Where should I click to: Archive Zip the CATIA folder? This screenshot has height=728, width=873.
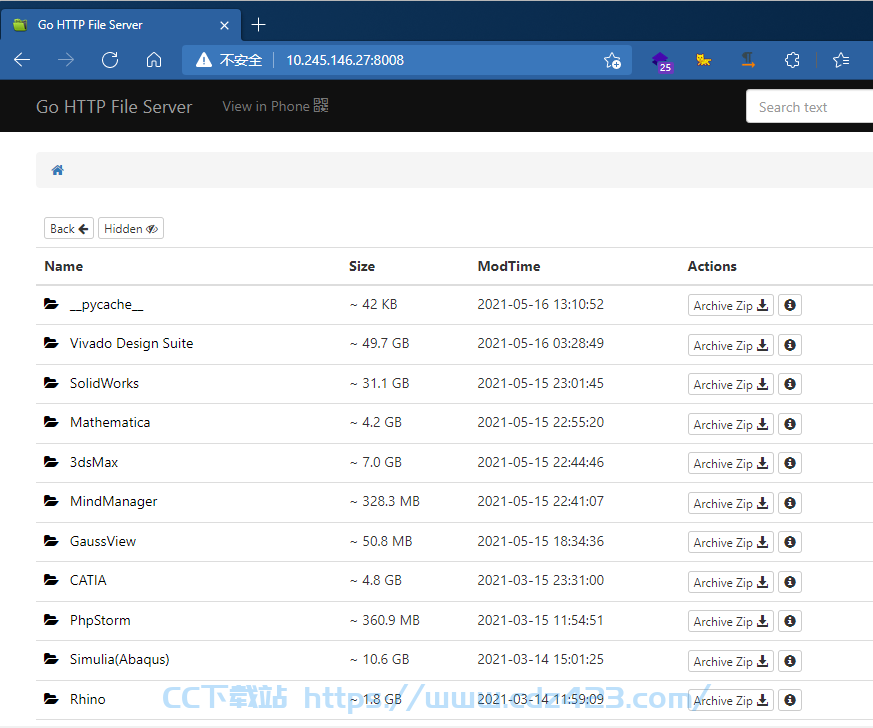coord(730,582)
